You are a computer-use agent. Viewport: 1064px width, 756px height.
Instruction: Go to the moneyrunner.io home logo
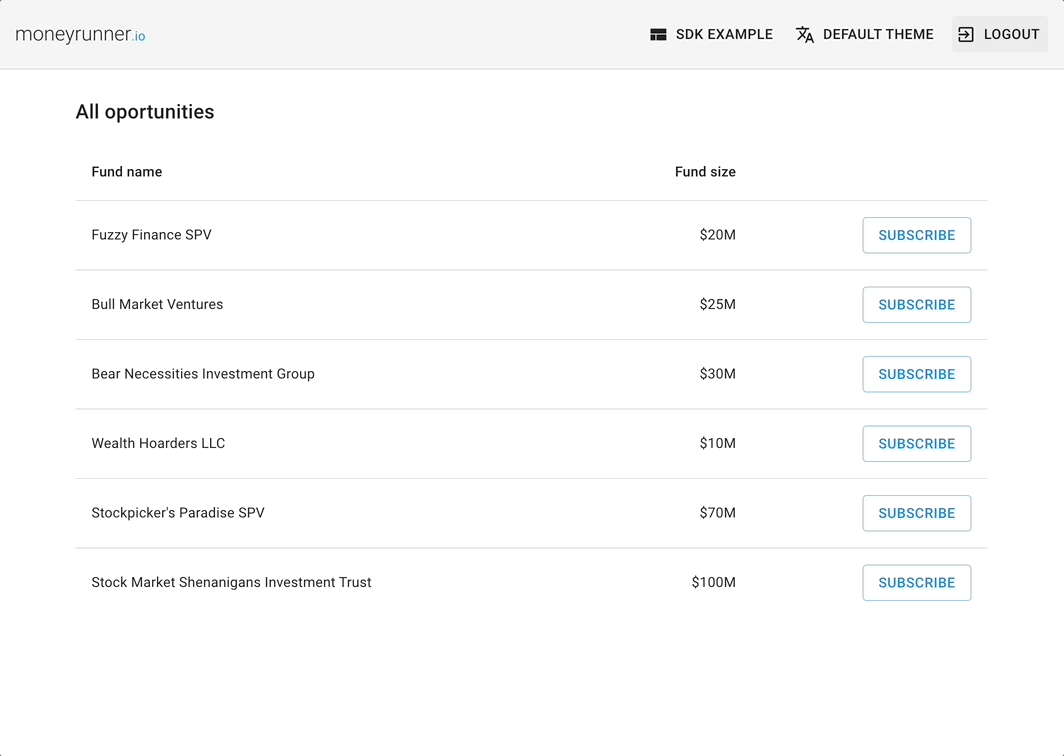pos(80,35)
